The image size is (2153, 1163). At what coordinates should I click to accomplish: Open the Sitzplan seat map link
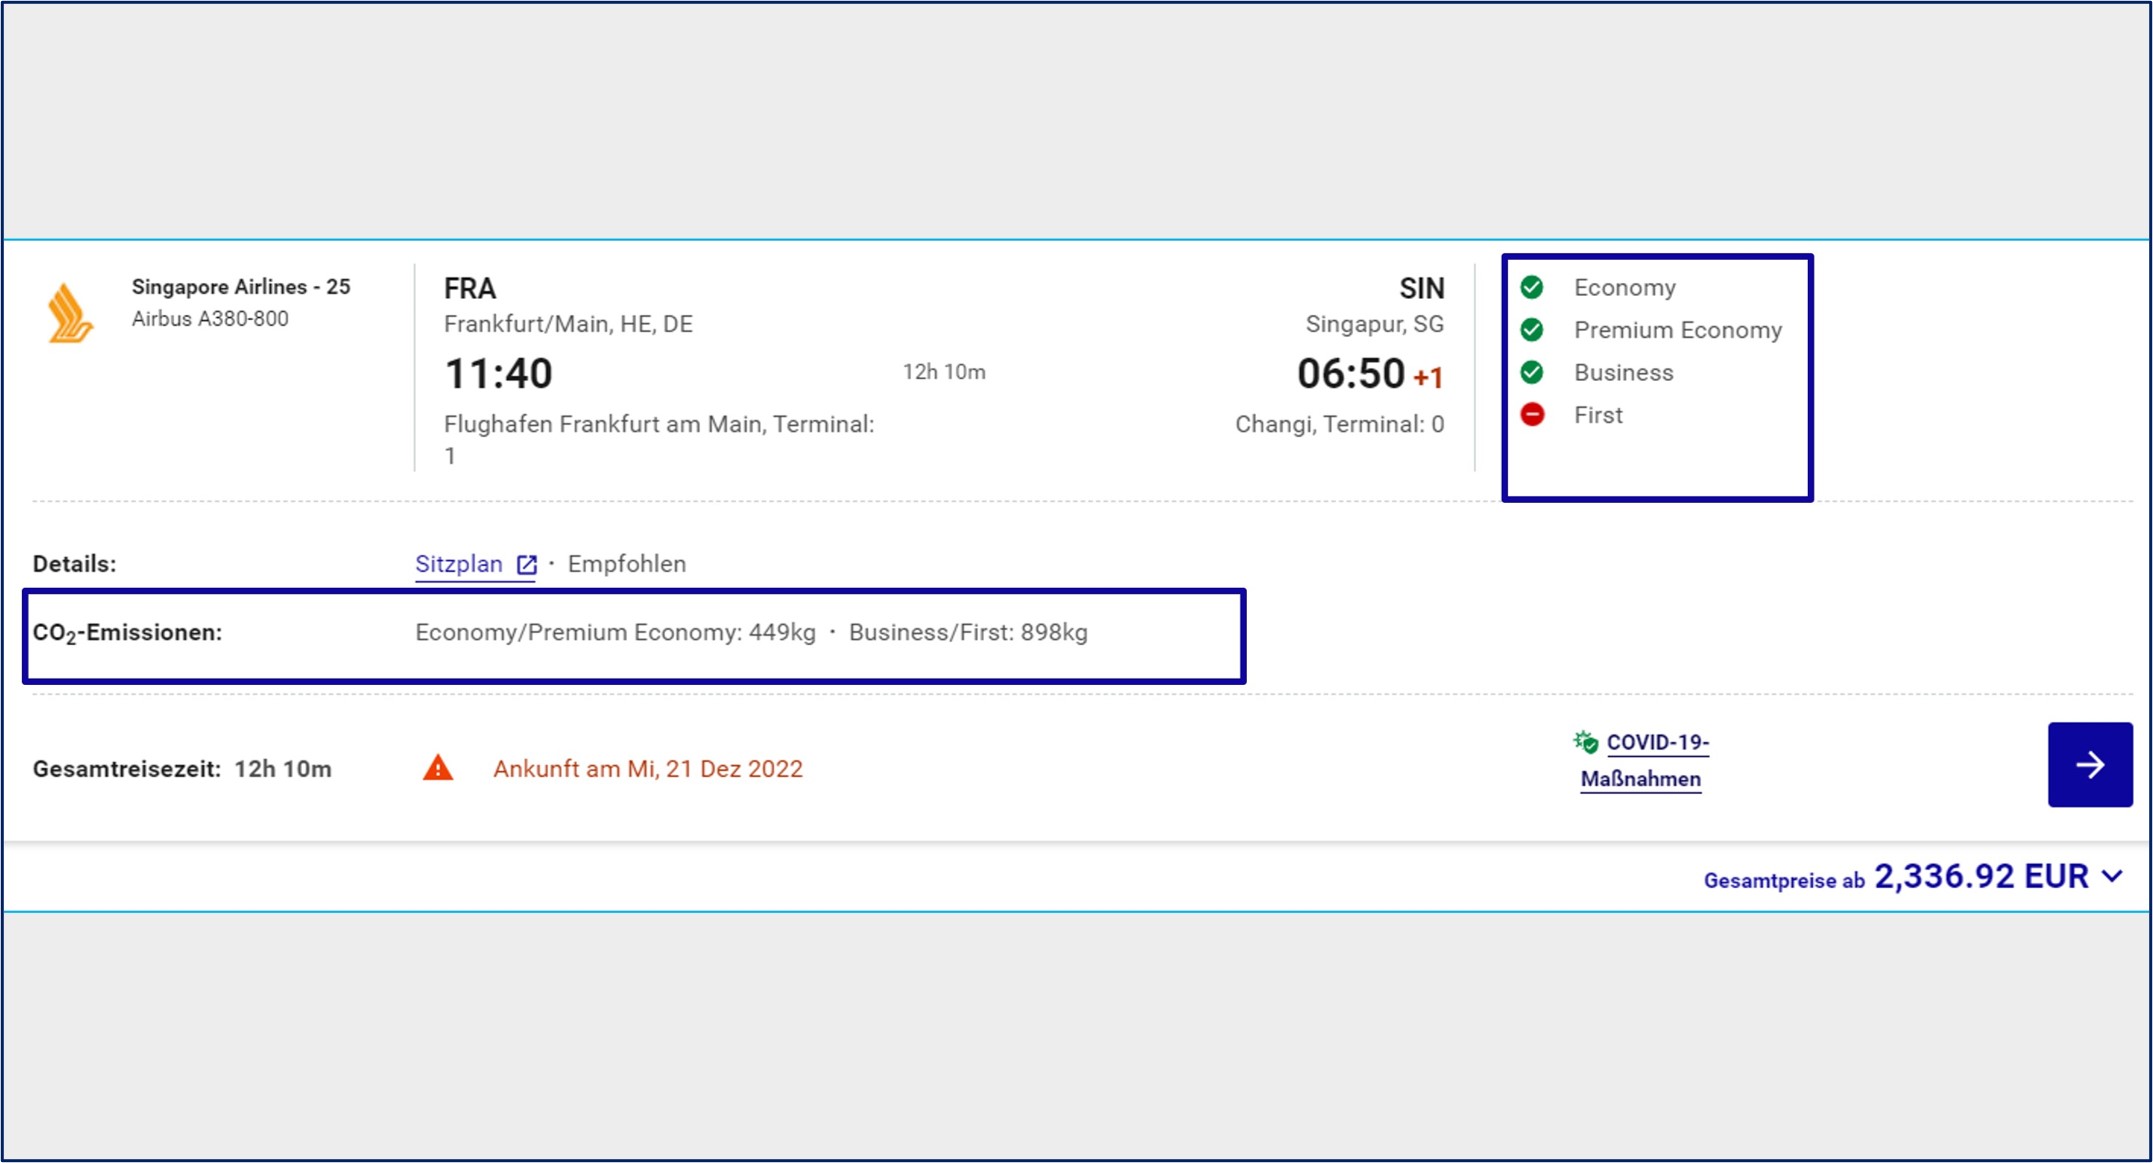tap(459, 564)
